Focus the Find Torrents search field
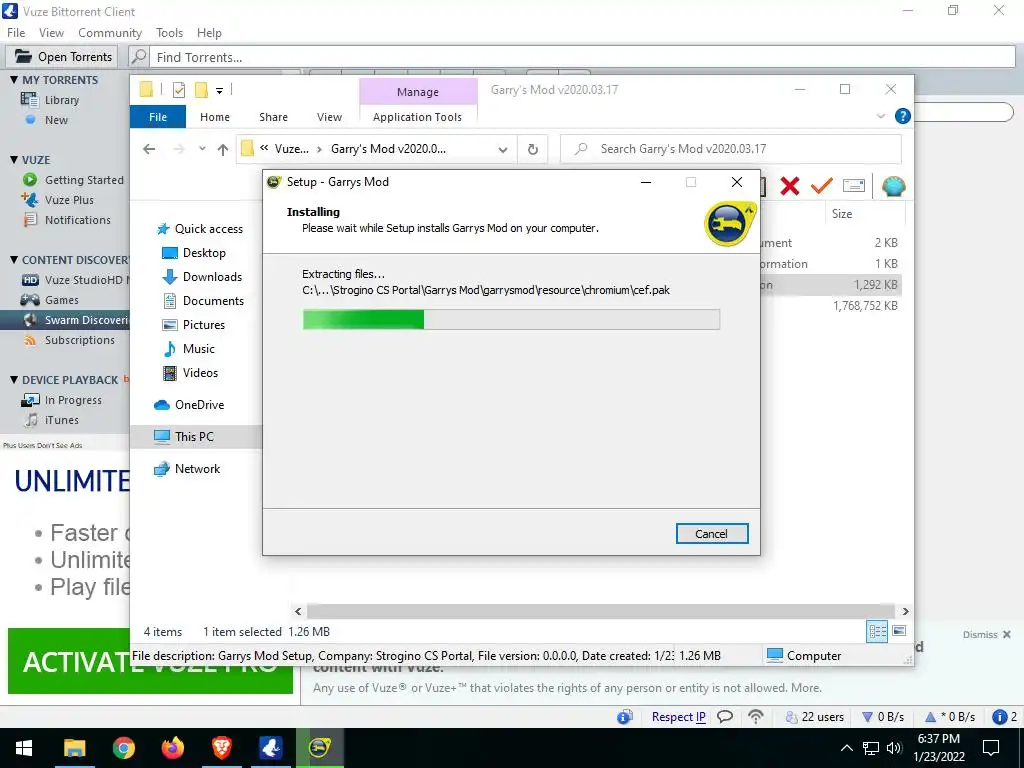Viewport: 1024px width, 768px height. point(581,57)
